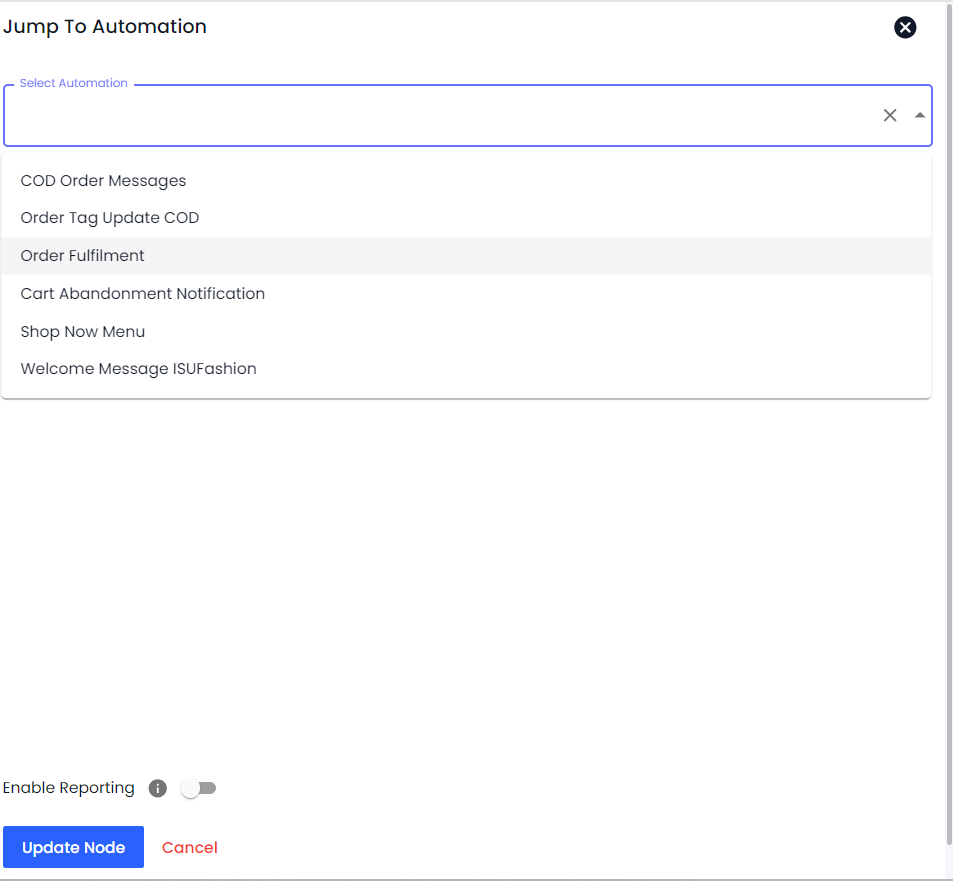Choose COD Order Messages from the list
The height and width of the screenshot is (881, 953).
104,181
